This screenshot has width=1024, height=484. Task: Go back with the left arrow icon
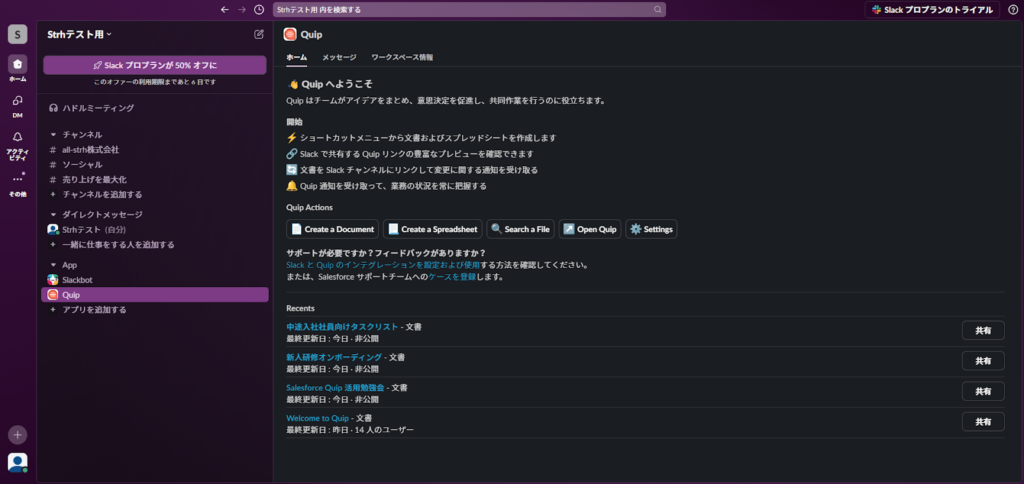[224, 9]
